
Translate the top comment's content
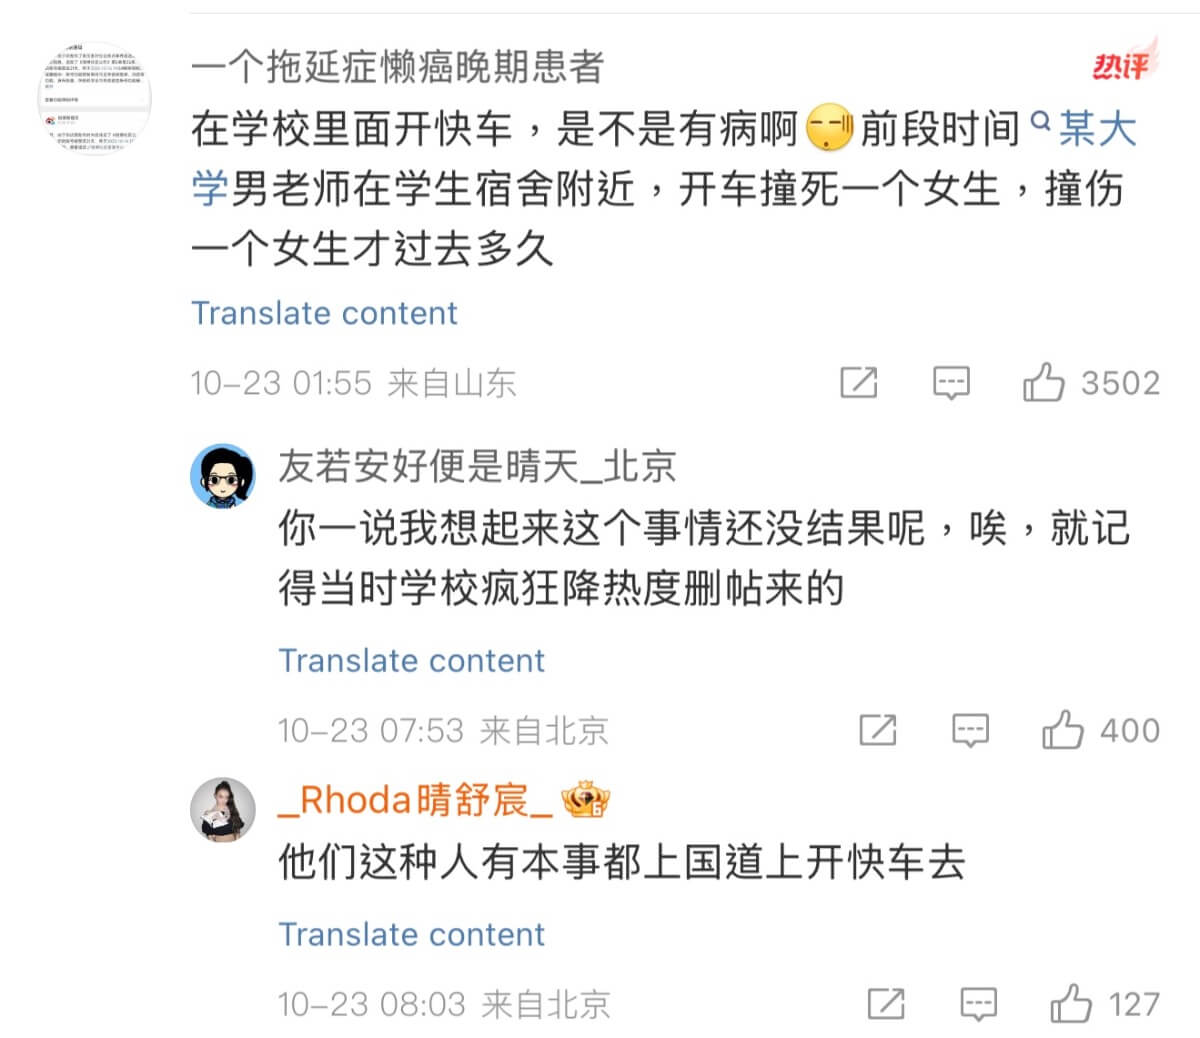click(324, 313)
